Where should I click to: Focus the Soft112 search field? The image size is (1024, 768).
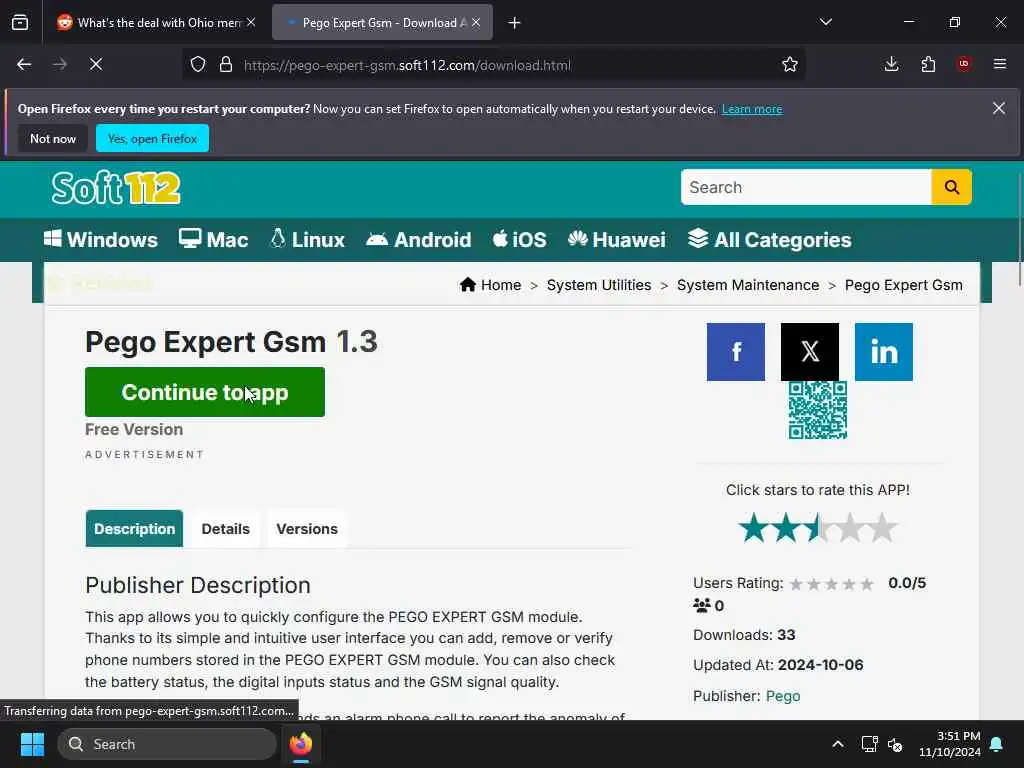pos(806,187)
